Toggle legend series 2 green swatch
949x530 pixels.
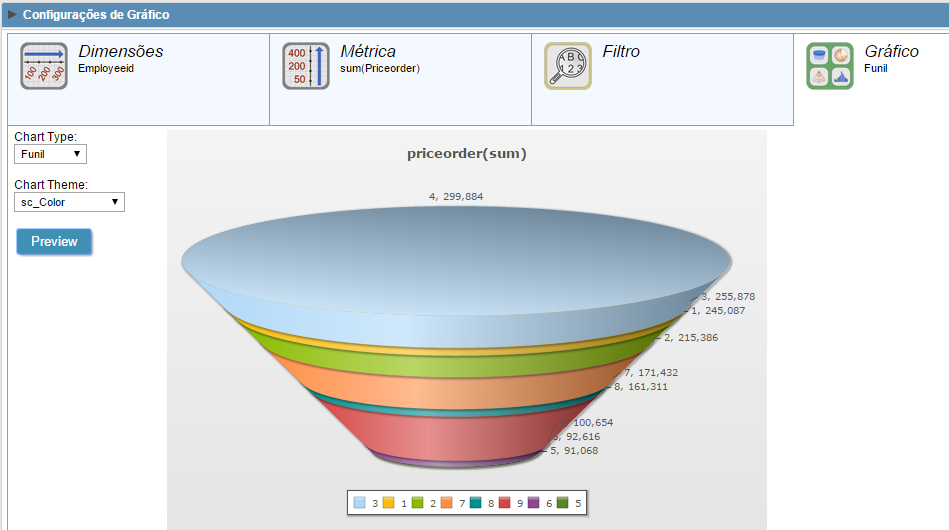click(418, 503)
